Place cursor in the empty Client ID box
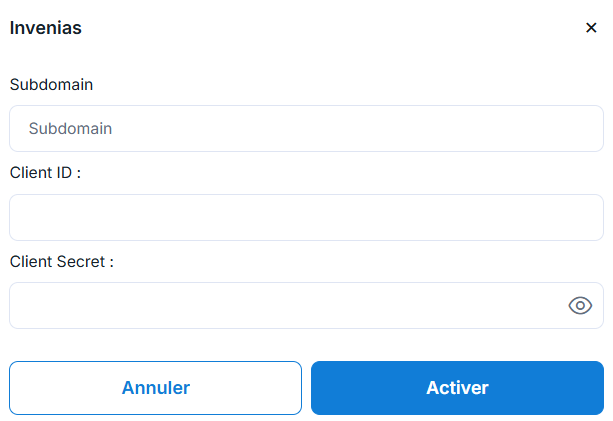 point(306,217)
